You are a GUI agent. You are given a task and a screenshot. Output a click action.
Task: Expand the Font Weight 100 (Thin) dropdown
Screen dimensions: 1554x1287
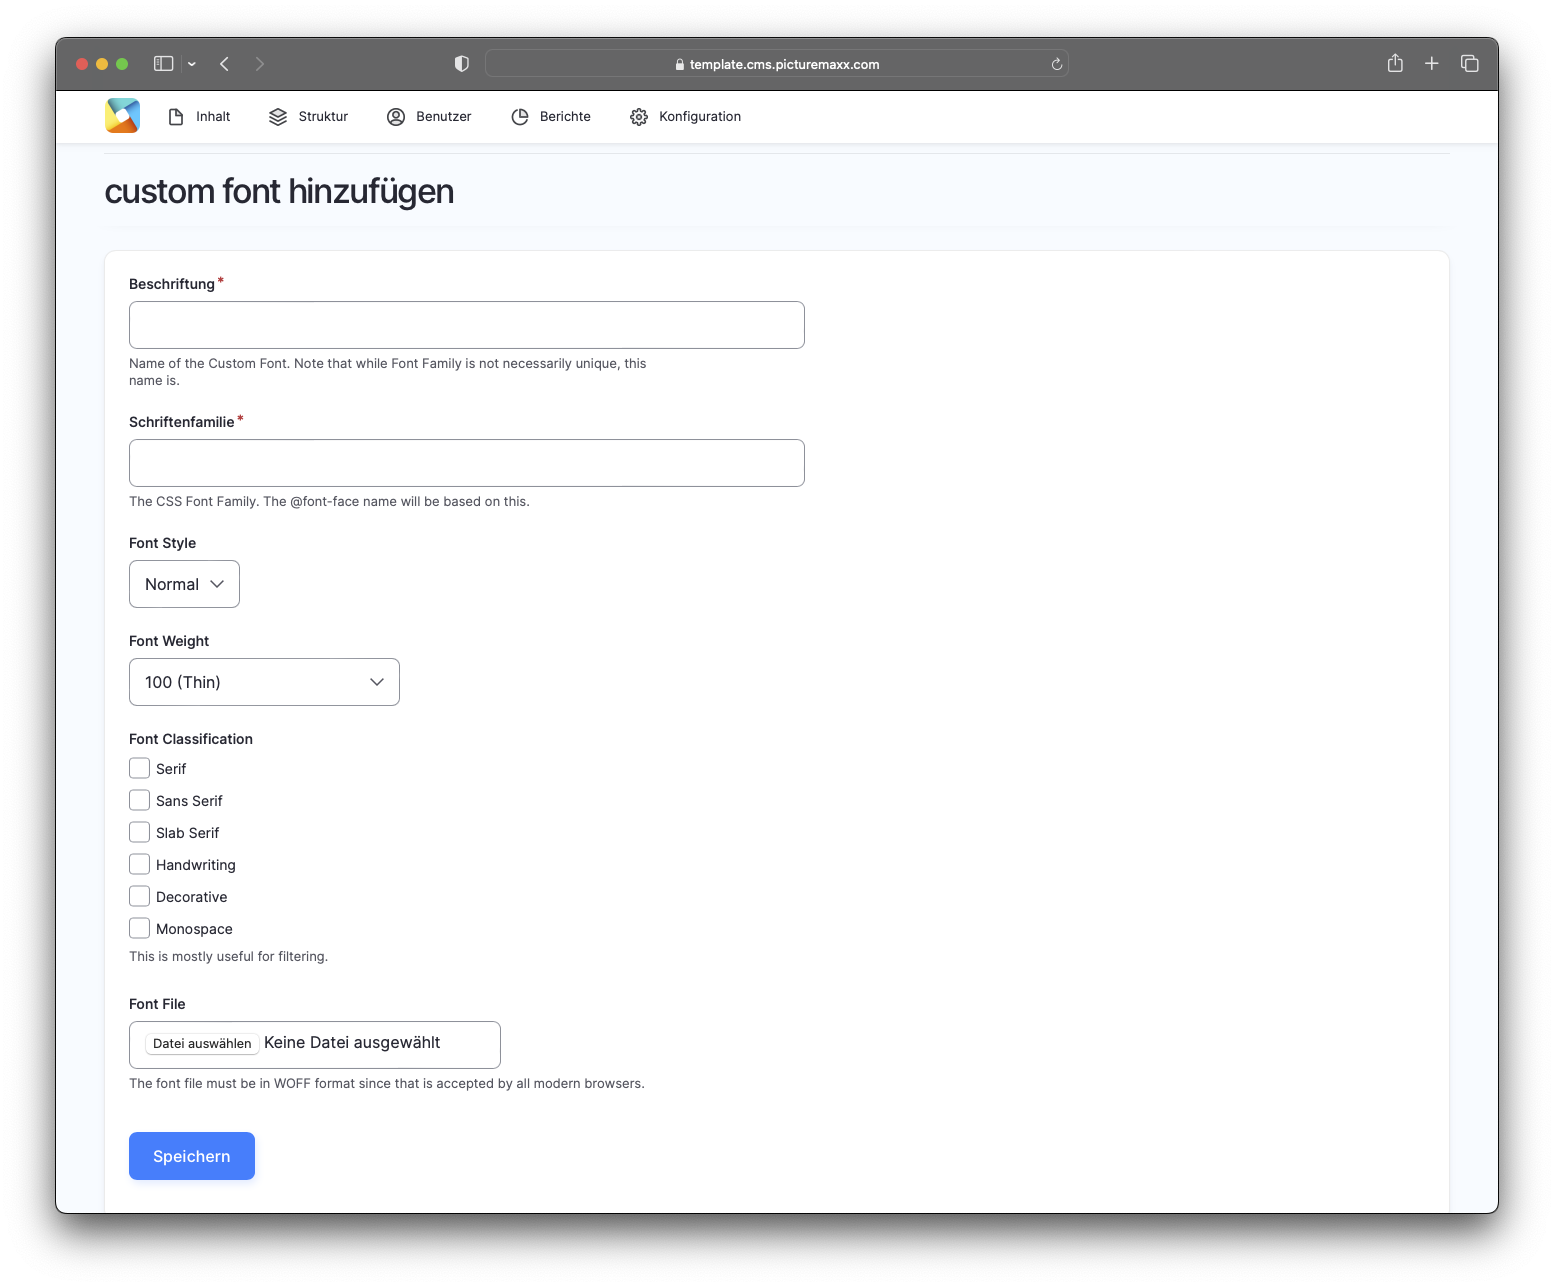pyautogui.click(x=264, y=682)
